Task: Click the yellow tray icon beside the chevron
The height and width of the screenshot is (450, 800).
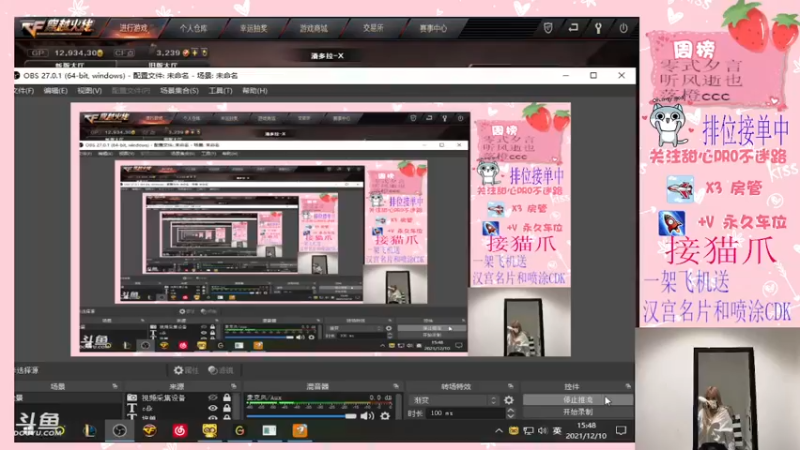Action: coord(513,431)
